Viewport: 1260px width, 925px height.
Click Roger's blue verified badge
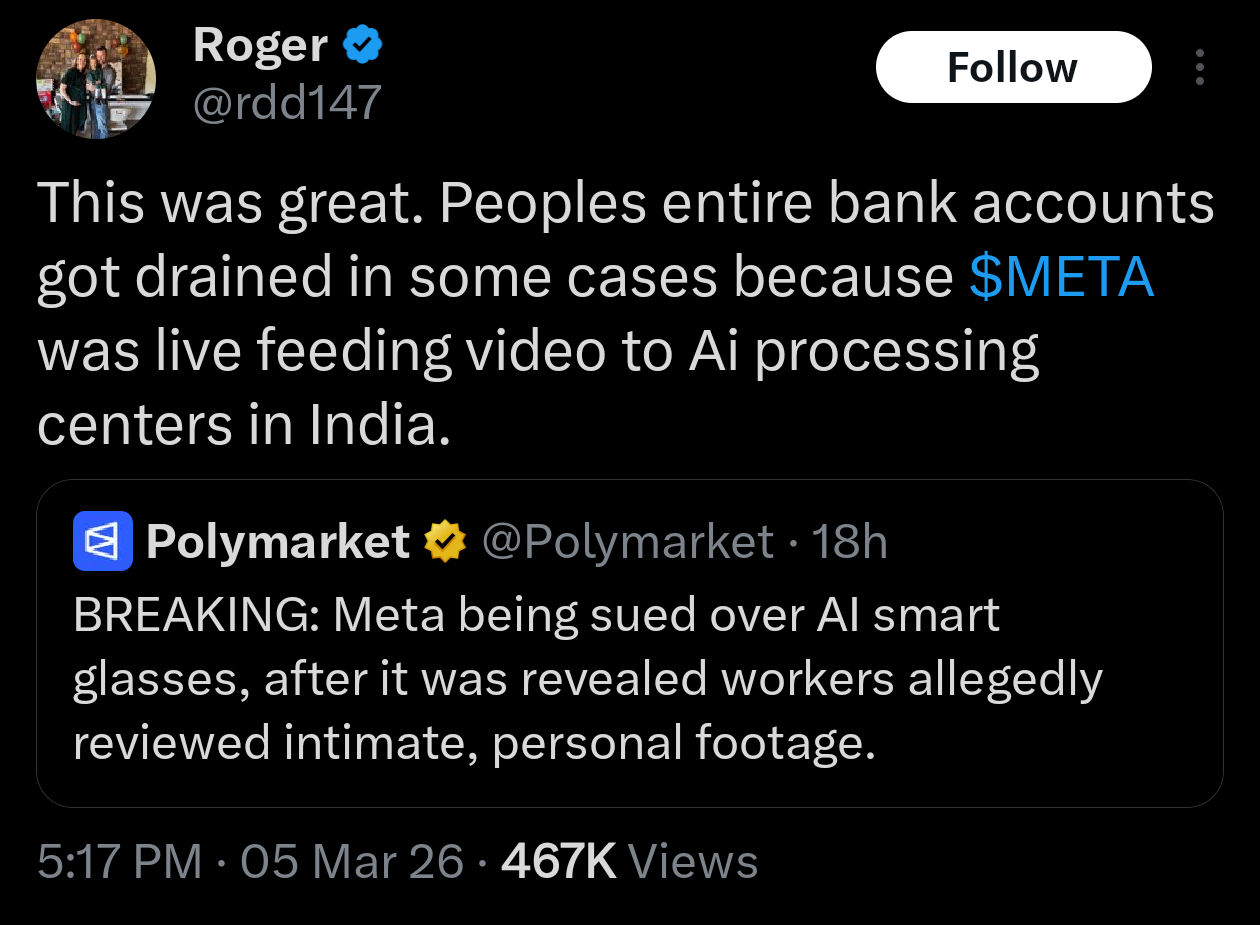pyautogui.click(x=361, y=45)
